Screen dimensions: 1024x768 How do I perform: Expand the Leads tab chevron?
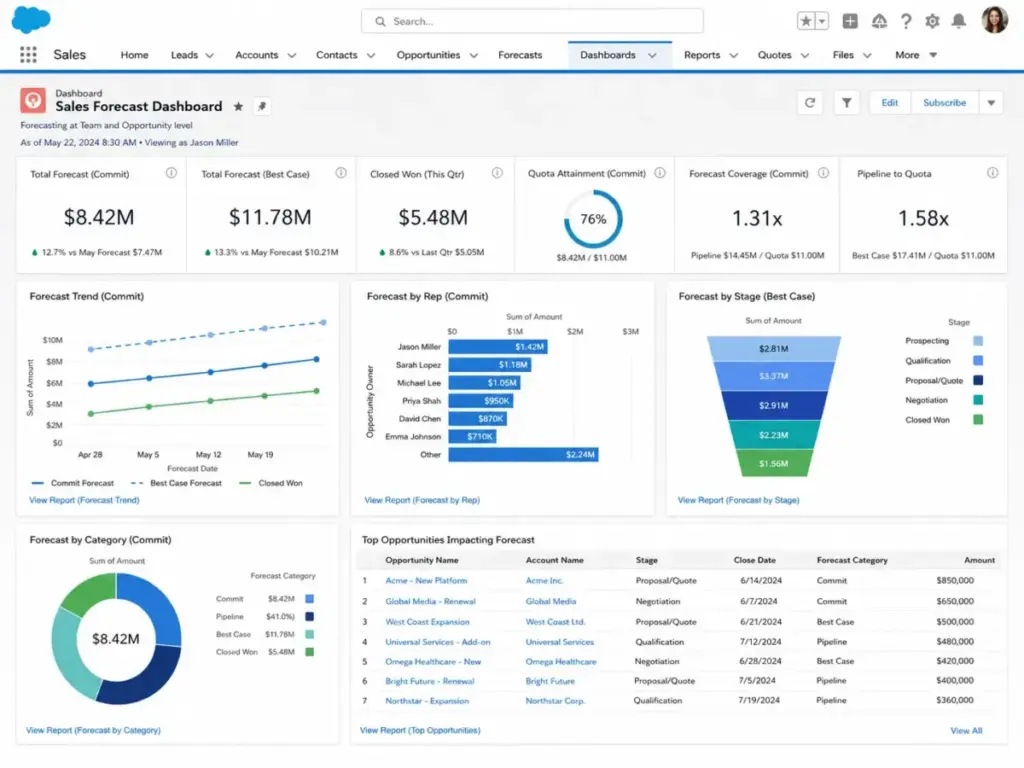[x=210, y=56]
